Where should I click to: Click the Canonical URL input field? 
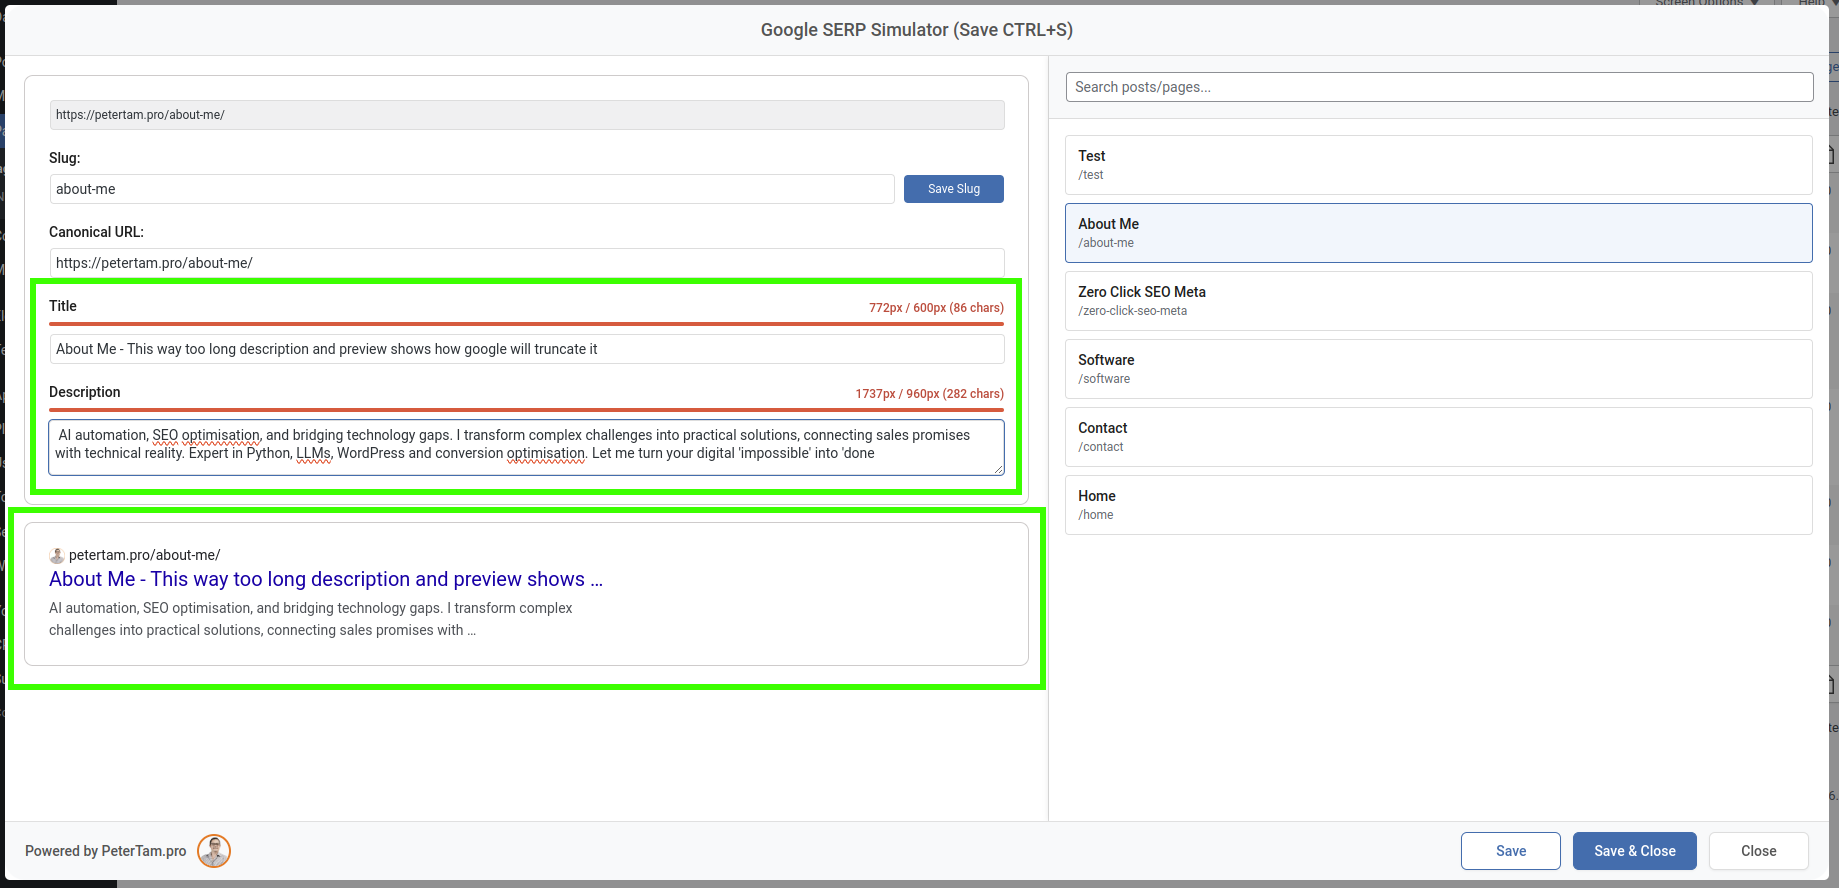(527, 263)
